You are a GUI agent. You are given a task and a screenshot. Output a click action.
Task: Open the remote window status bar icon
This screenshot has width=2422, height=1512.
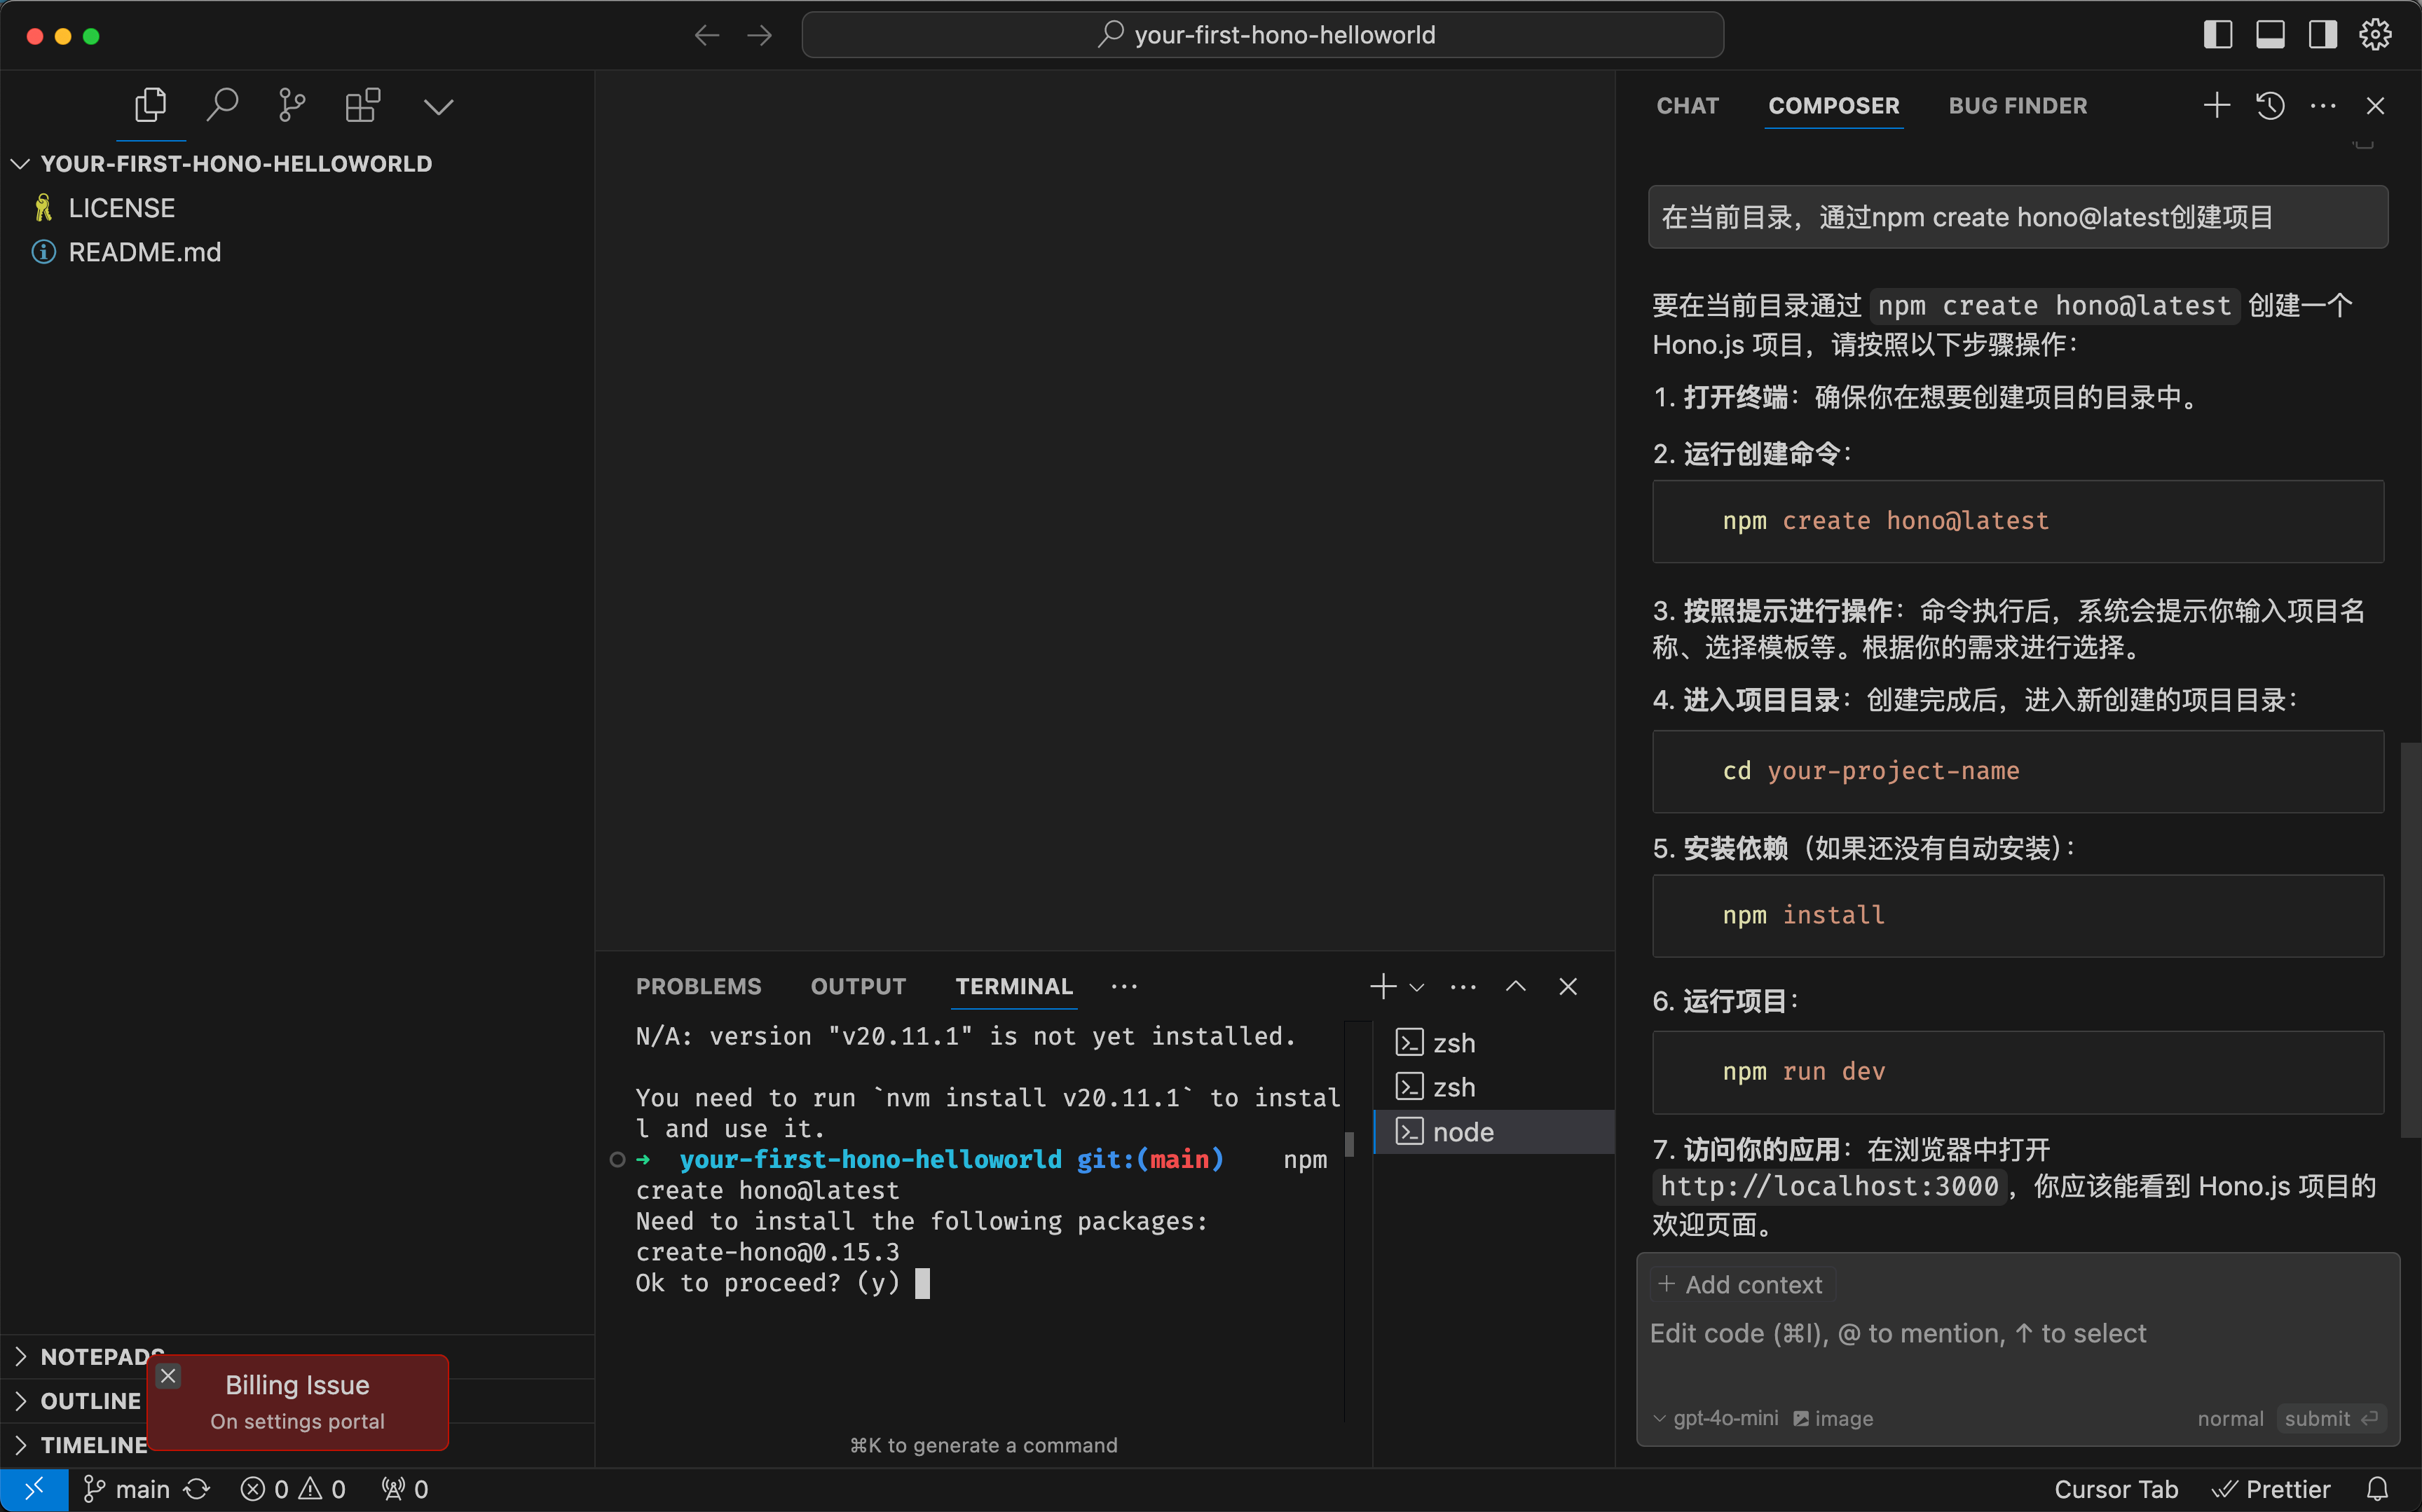[x=34, y=1489]
